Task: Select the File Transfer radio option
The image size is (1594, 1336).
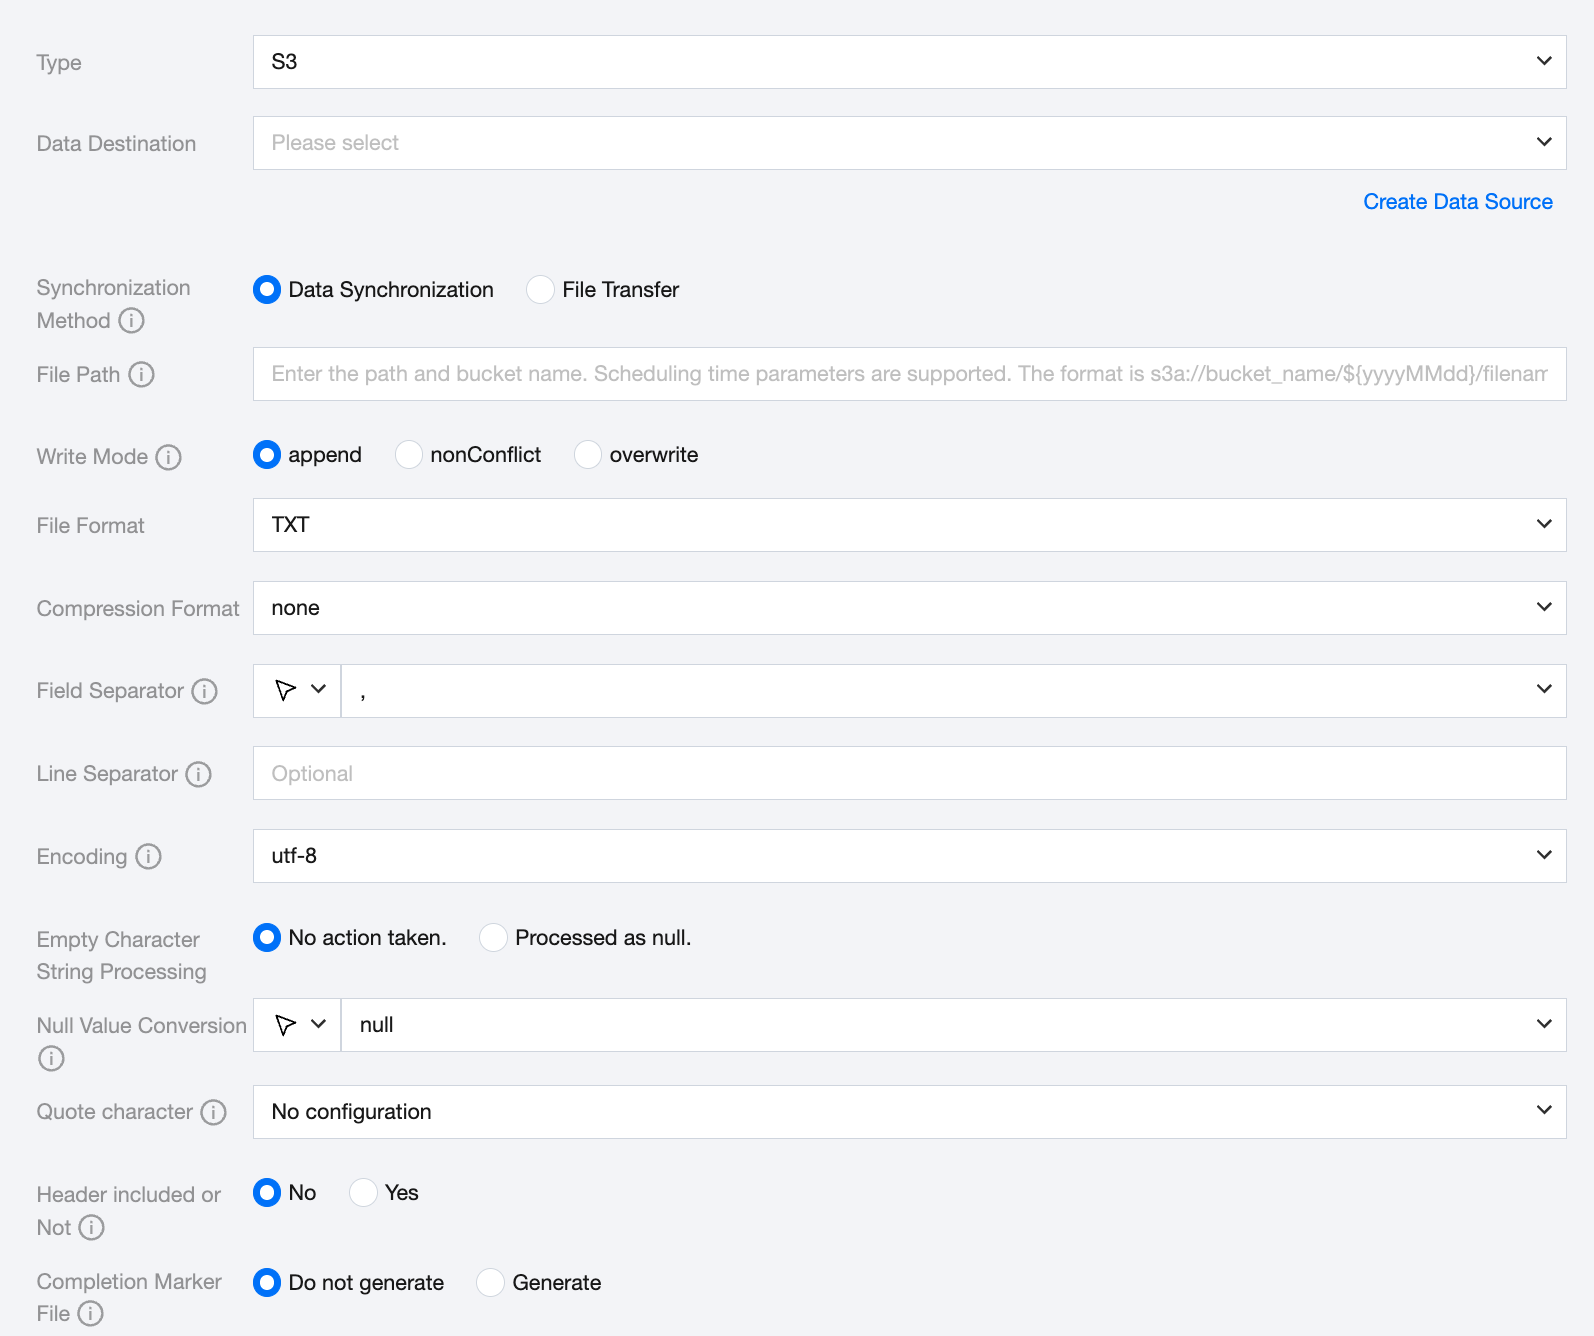Action: (x=540, y=290)
